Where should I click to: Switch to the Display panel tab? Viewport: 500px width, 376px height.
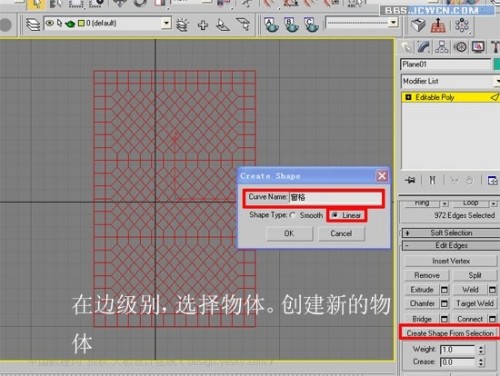click(x=478, y=47)
